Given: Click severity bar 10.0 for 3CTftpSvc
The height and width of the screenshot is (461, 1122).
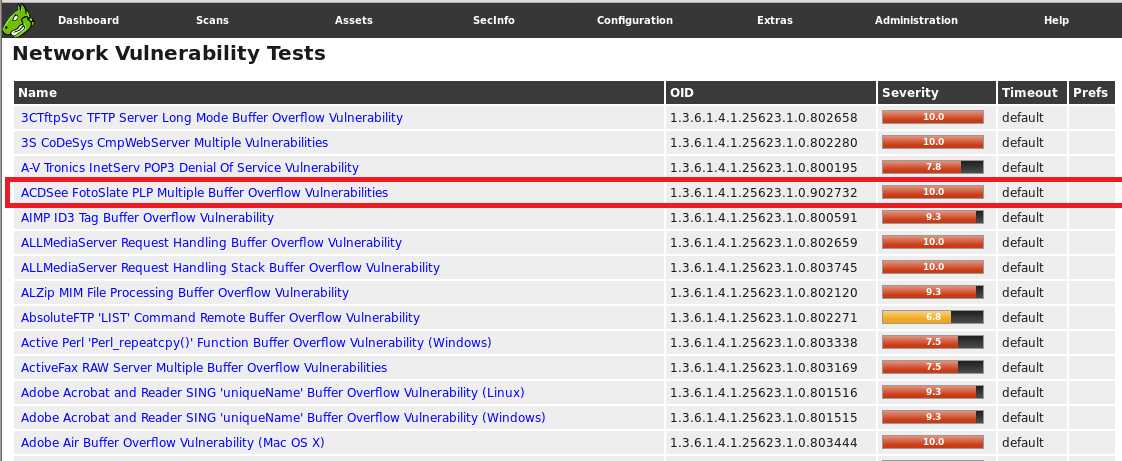Looking at the screenshot, I should point(933,117).
